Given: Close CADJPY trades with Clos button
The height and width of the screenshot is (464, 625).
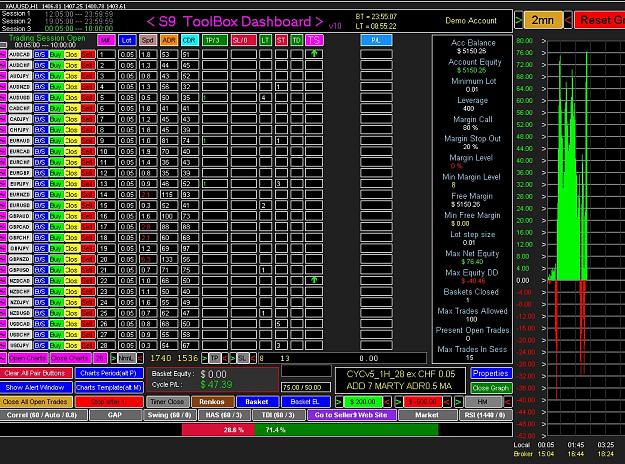Looking at the screenshot, I should [x=72, y=119].
